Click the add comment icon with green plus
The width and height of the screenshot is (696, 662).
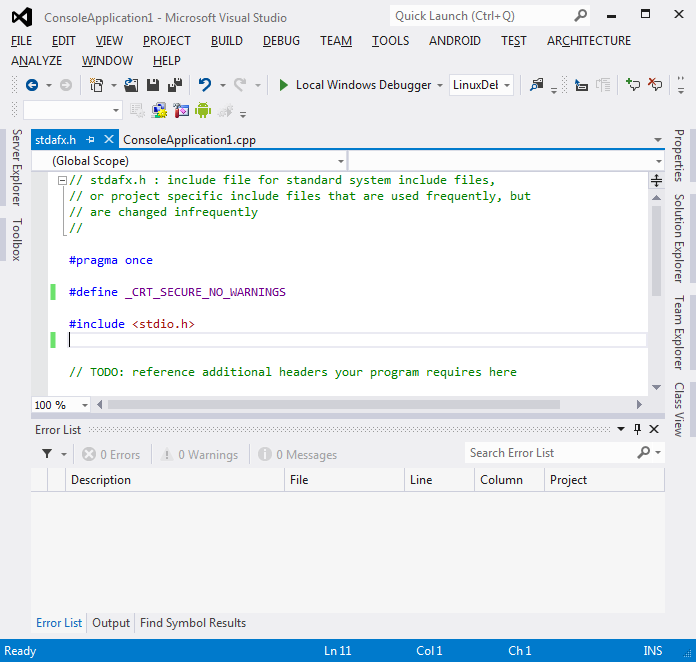coord(633,84)
